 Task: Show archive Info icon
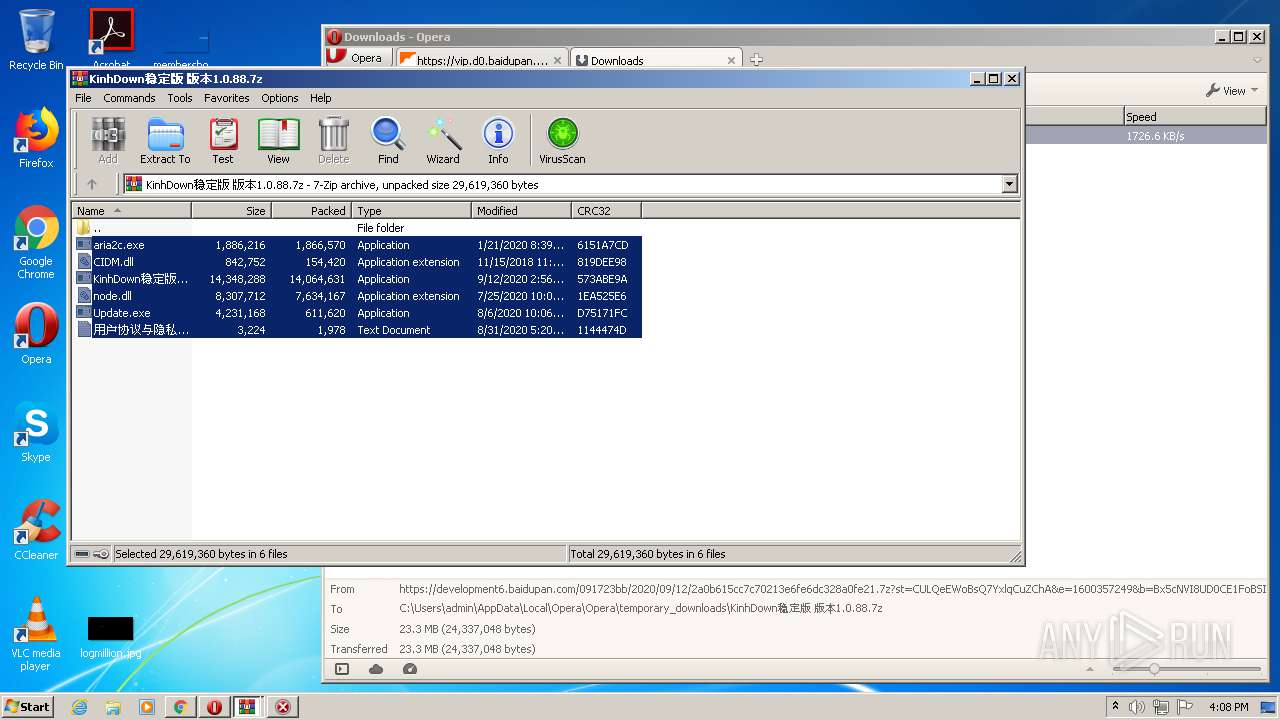(x=498, y=141)
